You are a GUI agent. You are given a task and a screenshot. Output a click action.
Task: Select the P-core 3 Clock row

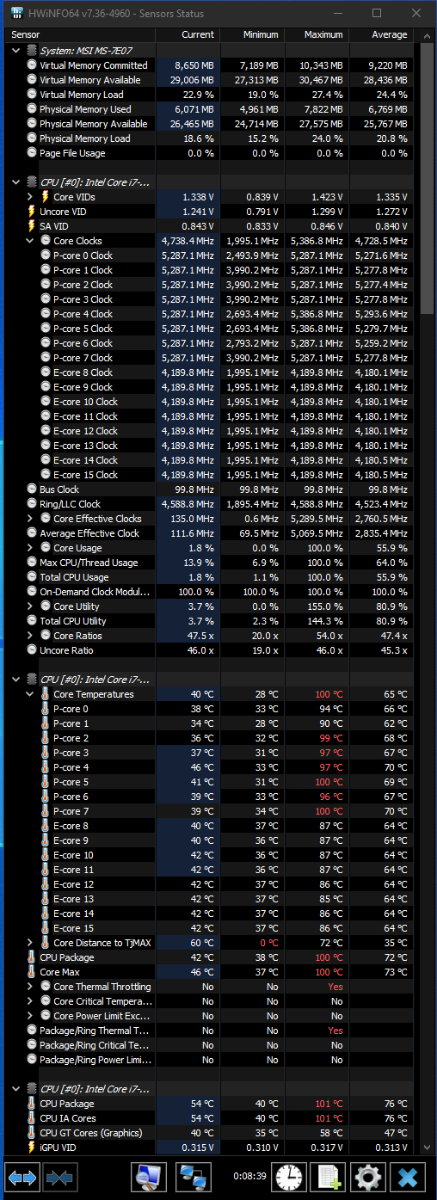pos(208,299)
